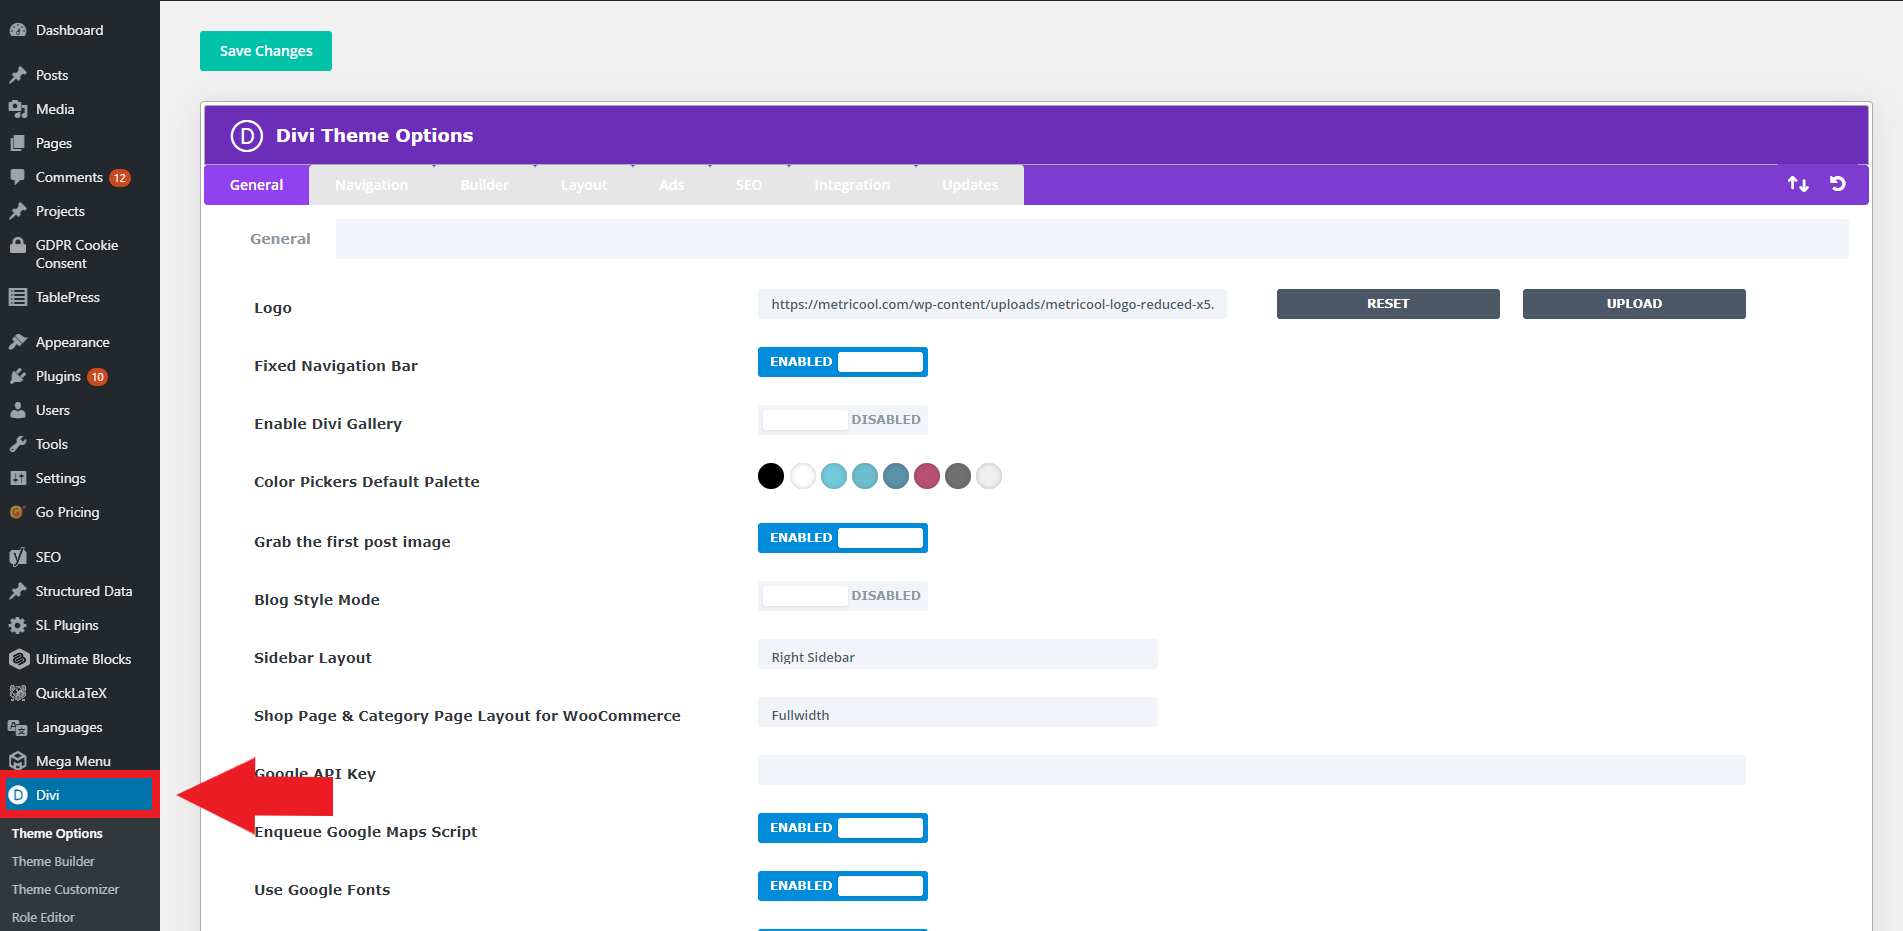Toggle Grab the first post image

843,538
